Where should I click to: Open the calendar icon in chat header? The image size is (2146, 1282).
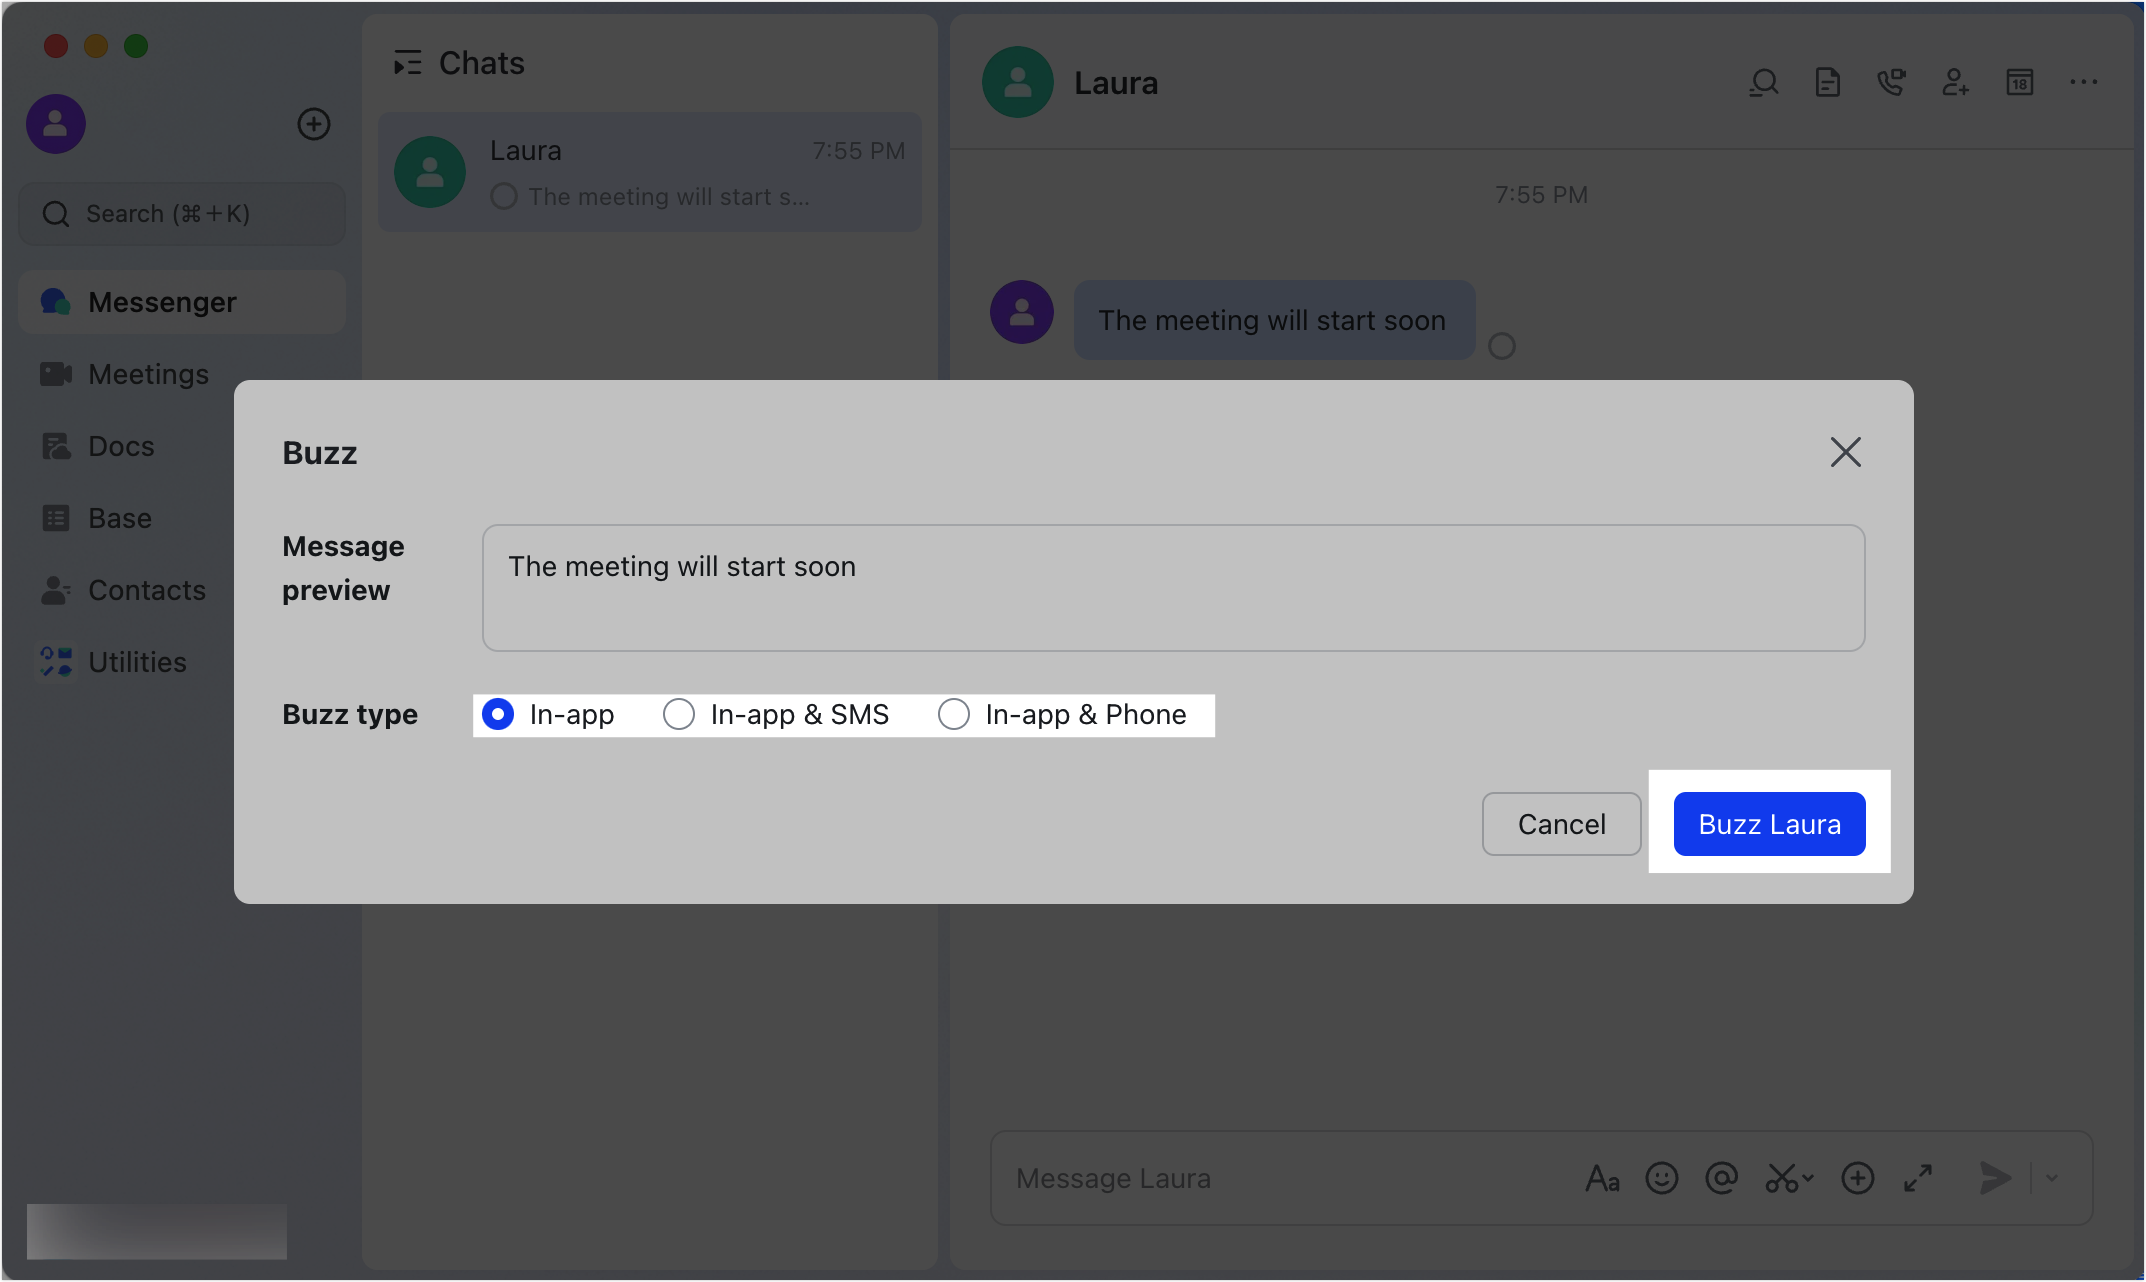[2019, 83]
